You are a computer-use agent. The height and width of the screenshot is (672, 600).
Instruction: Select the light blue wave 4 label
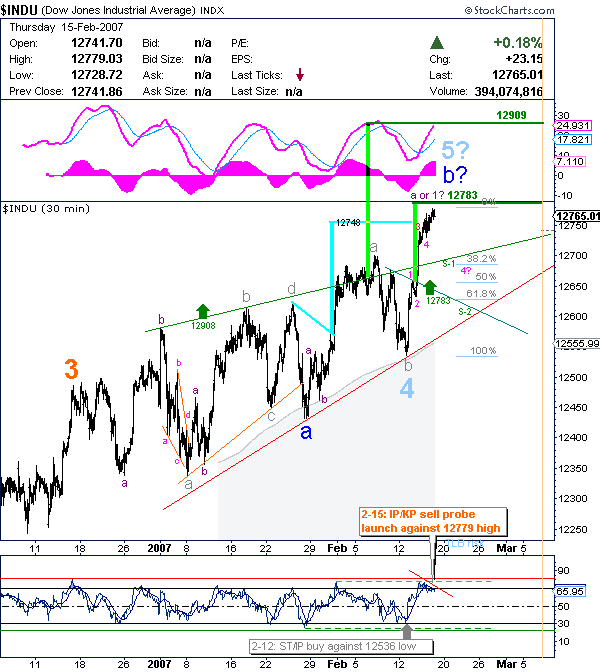point(407,389)
